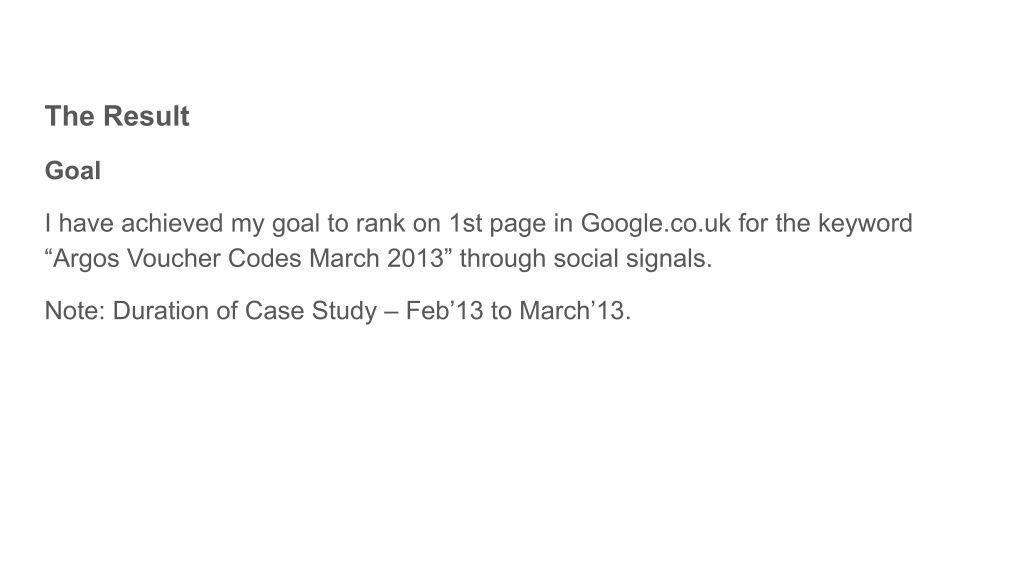Click the word "achieved" in the first sentence
The image size is (1024, 576).
pyautogui.click(x=172, y=223)
